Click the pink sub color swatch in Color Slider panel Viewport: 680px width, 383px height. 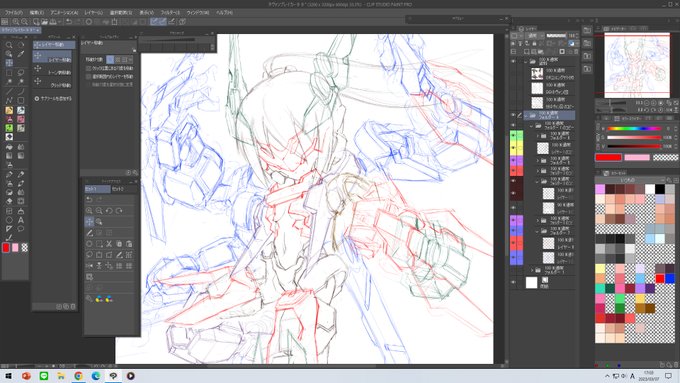coord(637,157)
